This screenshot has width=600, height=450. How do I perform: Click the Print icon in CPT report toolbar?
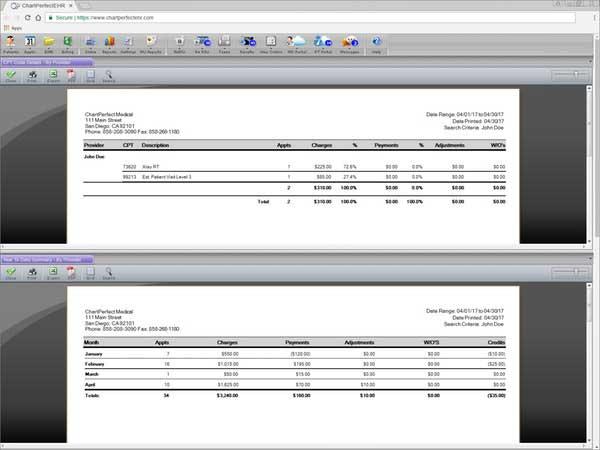[32, 77]
